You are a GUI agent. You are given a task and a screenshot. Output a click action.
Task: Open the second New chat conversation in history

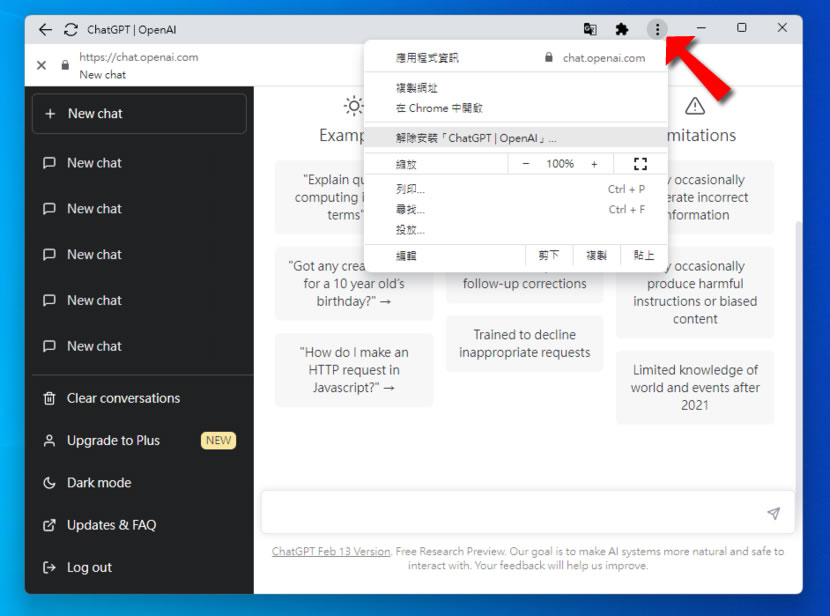click(x=139, y=209)
